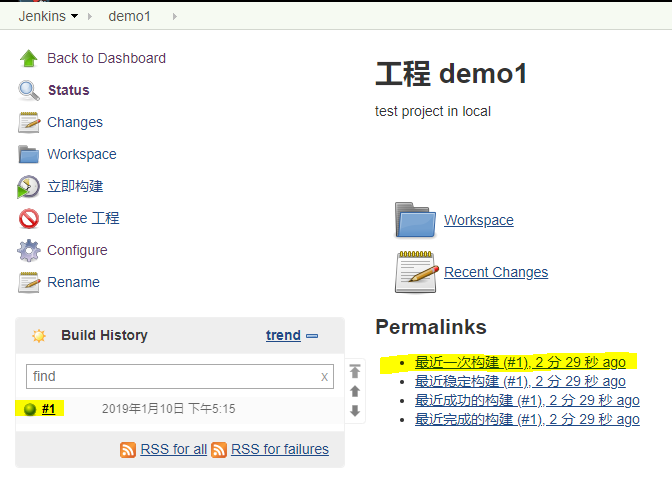Collapse the trend with the minus icon

[x=312, y=336]
